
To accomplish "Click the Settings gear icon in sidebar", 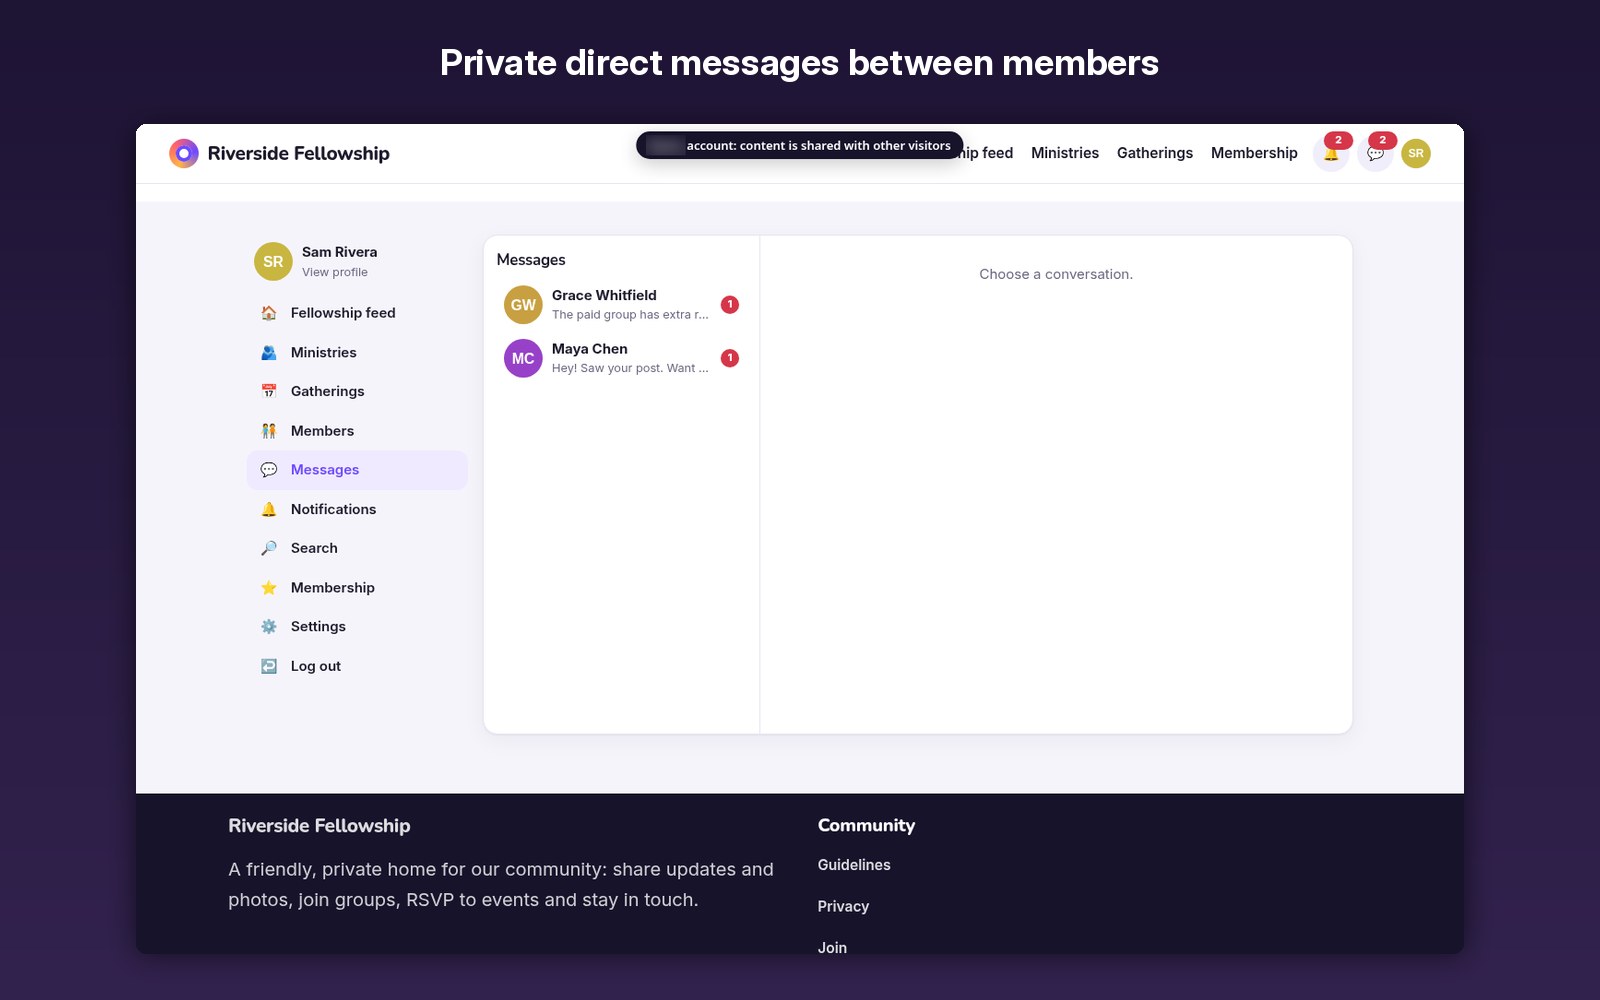I will (x=269, y=627).
